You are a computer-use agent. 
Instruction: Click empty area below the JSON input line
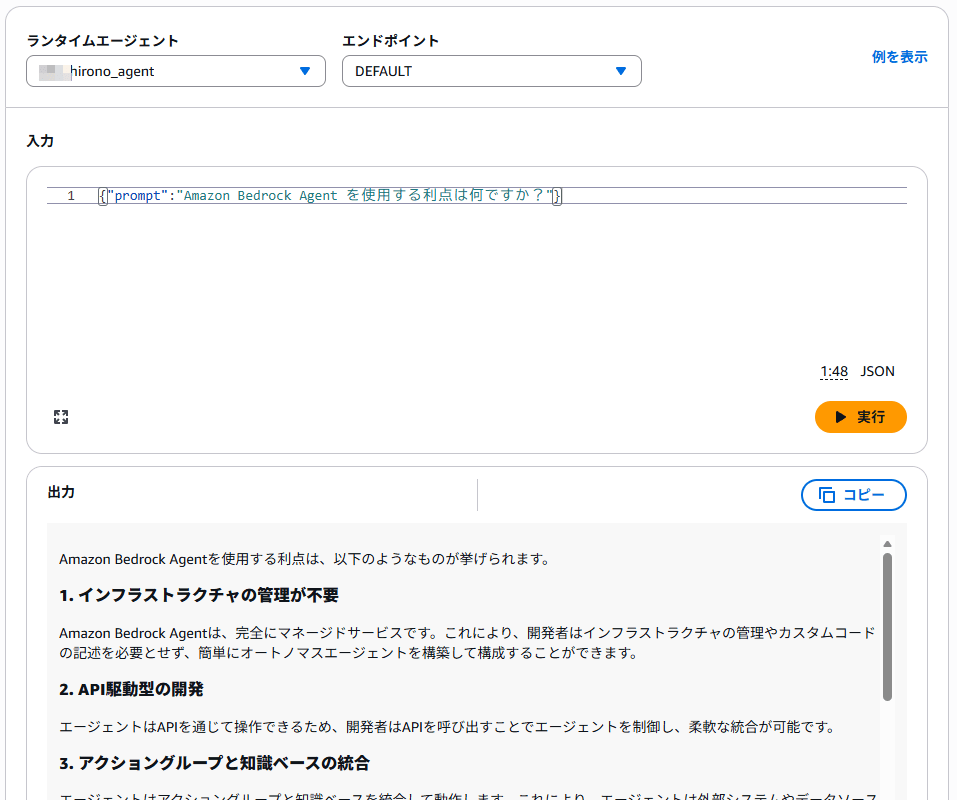[x=450, y=290]
